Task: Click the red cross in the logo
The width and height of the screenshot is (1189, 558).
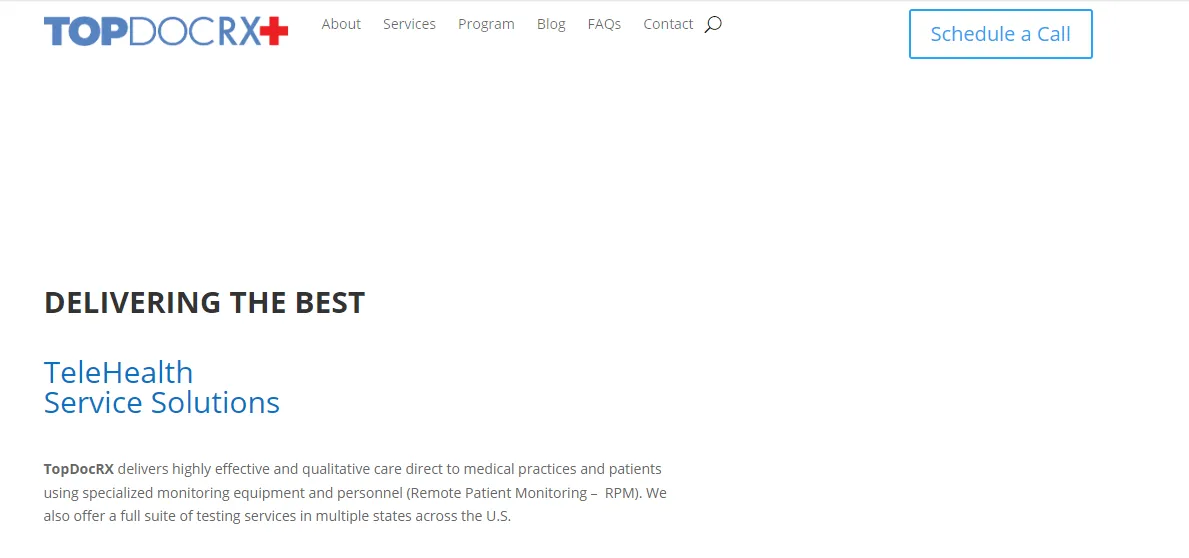Action: pyautogui.click(x=274, y=31)
